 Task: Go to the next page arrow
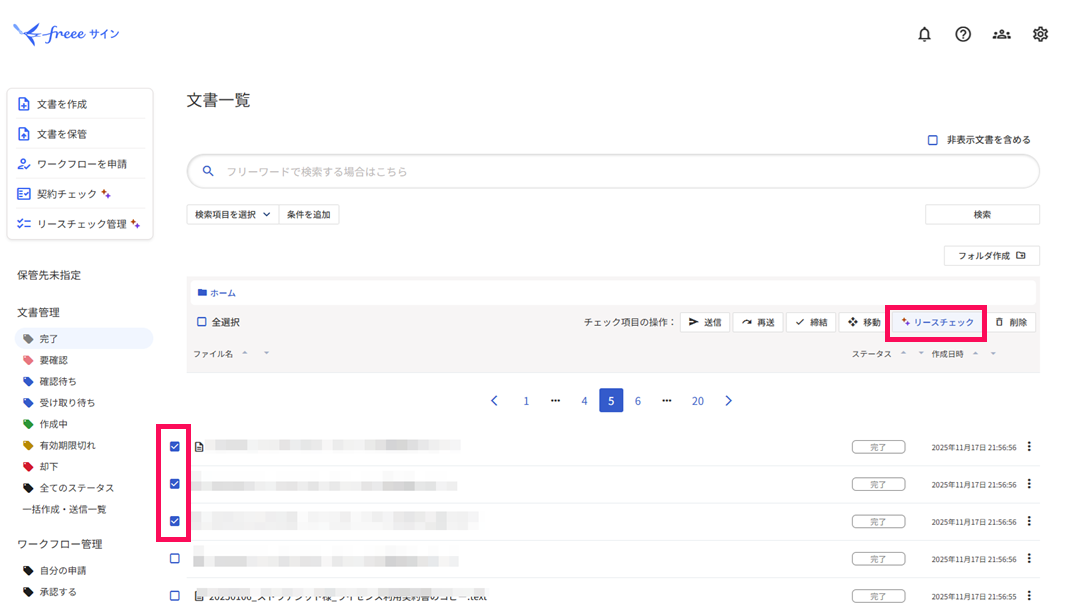pos(728,401)
